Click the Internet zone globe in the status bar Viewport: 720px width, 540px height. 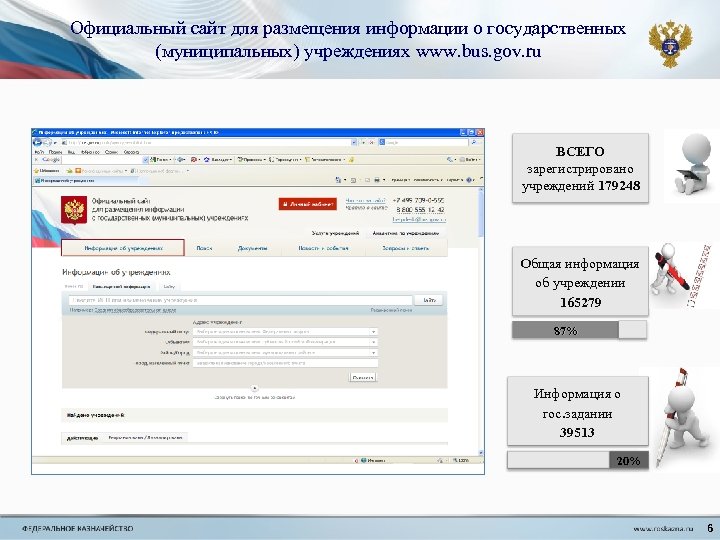coord(364,460)
